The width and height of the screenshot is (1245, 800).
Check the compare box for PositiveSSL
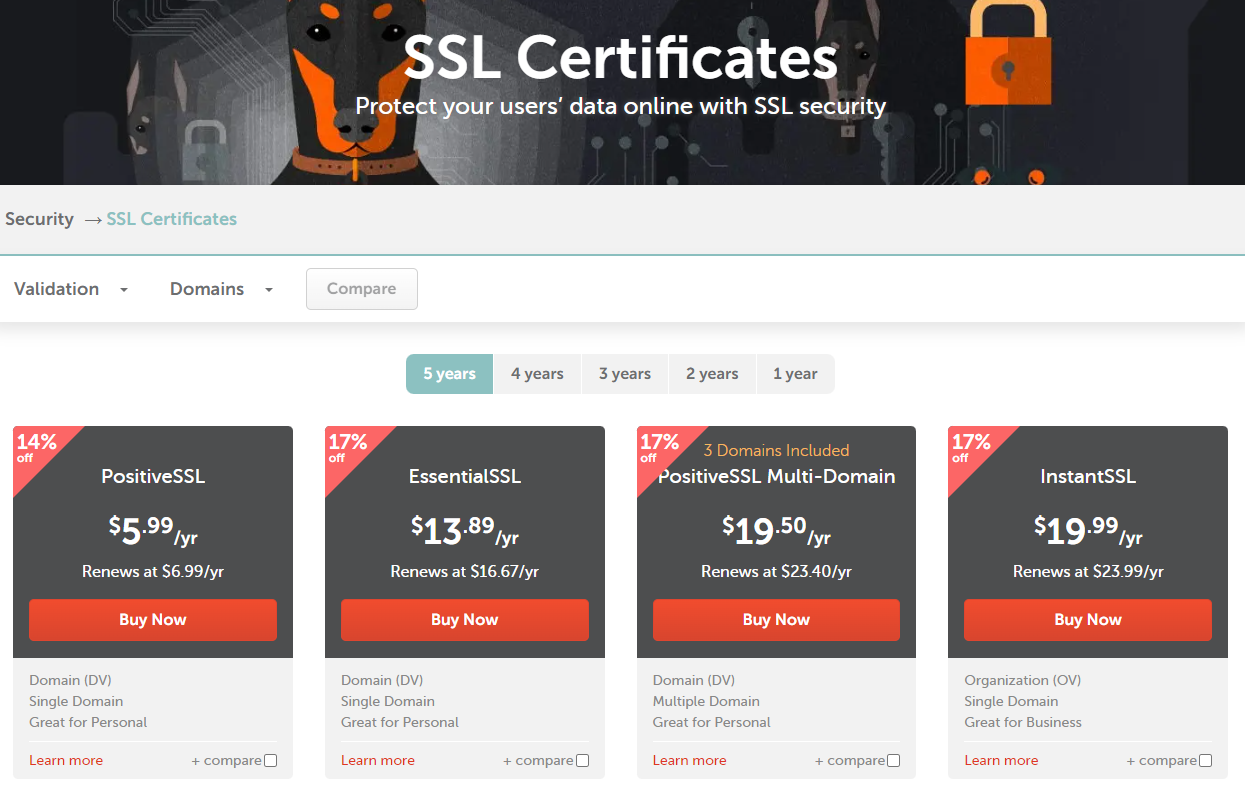(269, 760)
